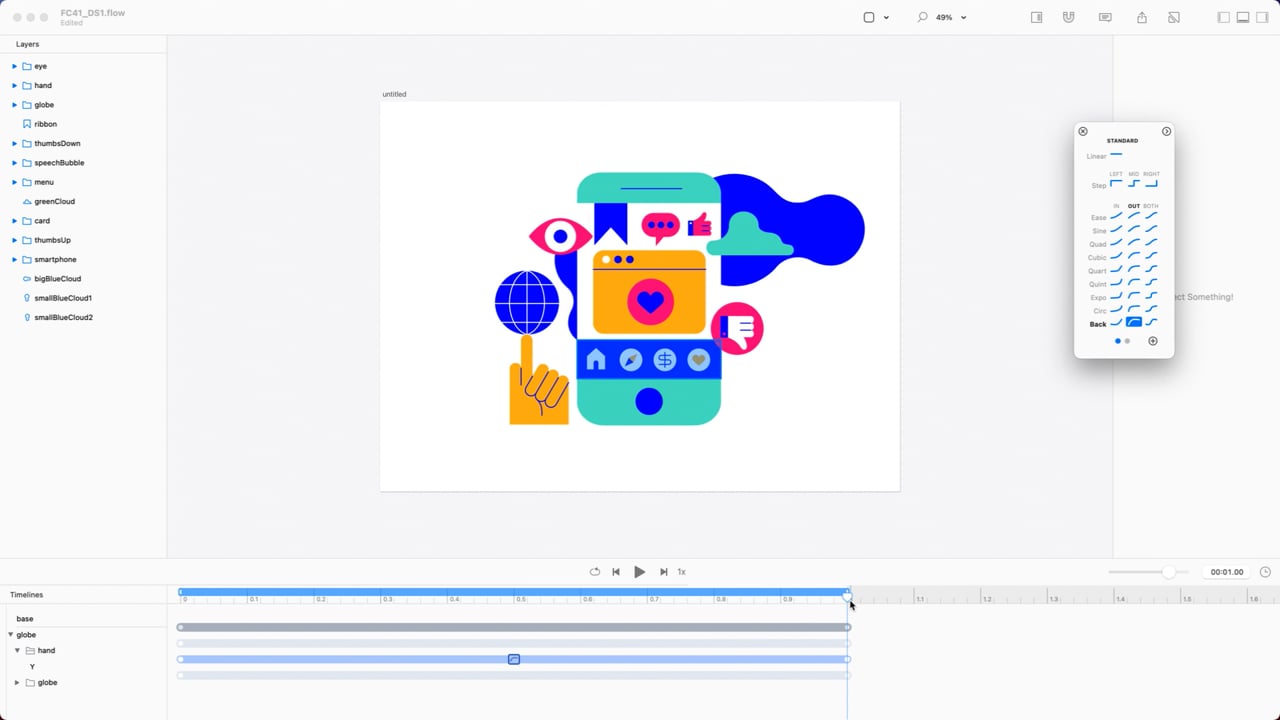This screenshot has width=1280, height=720.
Task: Select the Y property row
Action: tap(32, 666)
